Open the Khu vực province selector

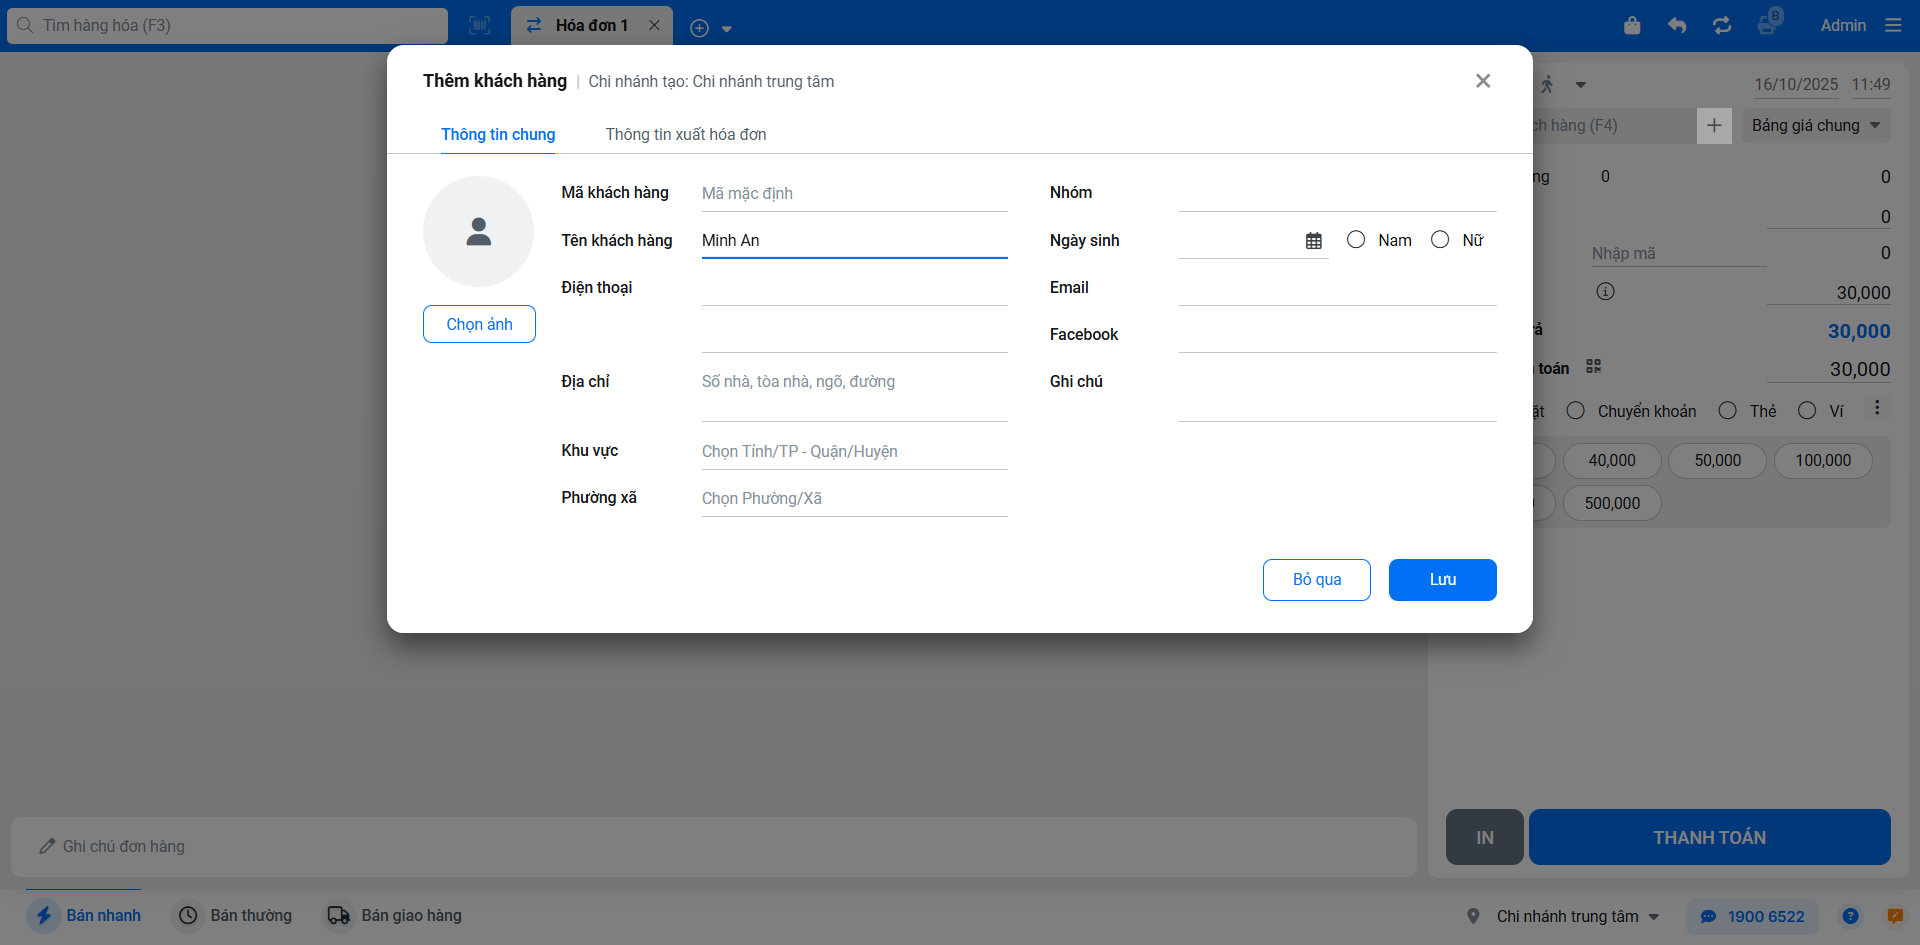coord(854,452)
